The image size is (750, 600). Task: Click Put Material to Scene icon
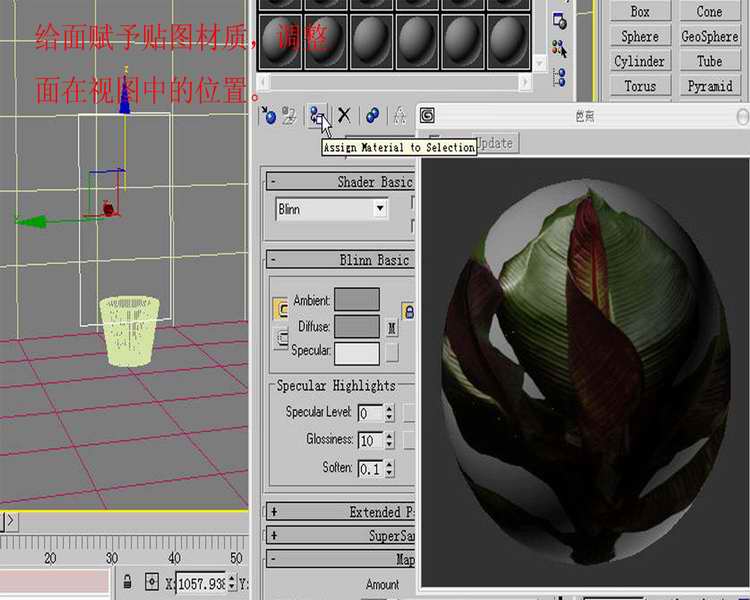[290, 115]
